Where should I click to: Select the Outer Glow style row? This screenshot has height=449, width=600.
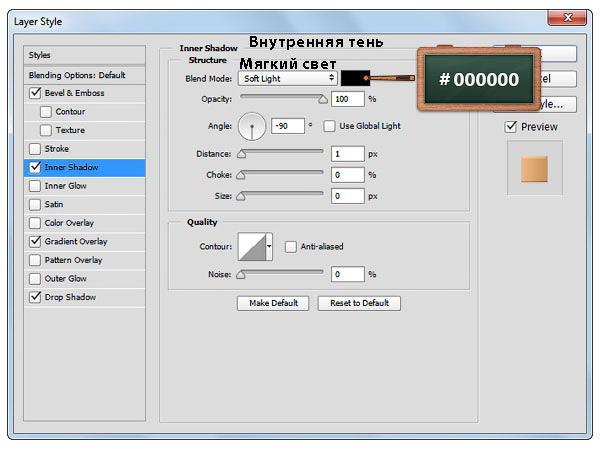pyautogui.click(x=85, y=279)
